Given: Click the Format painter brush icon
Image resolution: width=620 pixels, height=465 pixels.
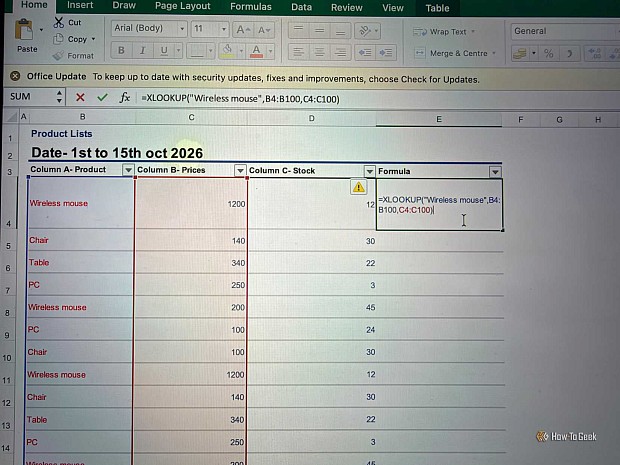Looking at the screenshot, I should pos(59,56).
